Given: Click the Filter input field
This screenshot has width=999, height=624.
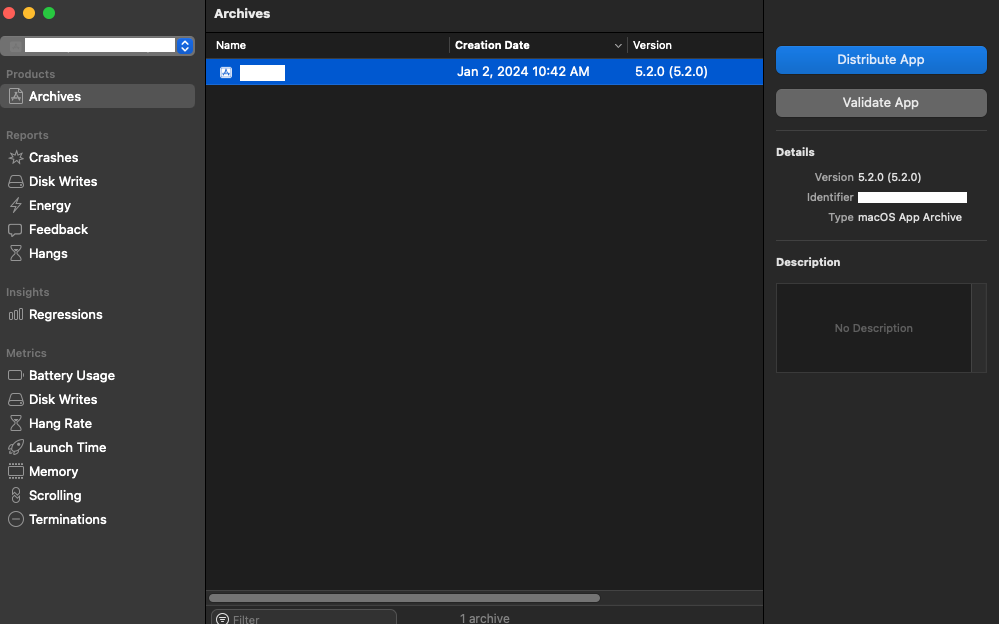Looking at the screenshot, I should pyautogui.click(x=304, y=618).
